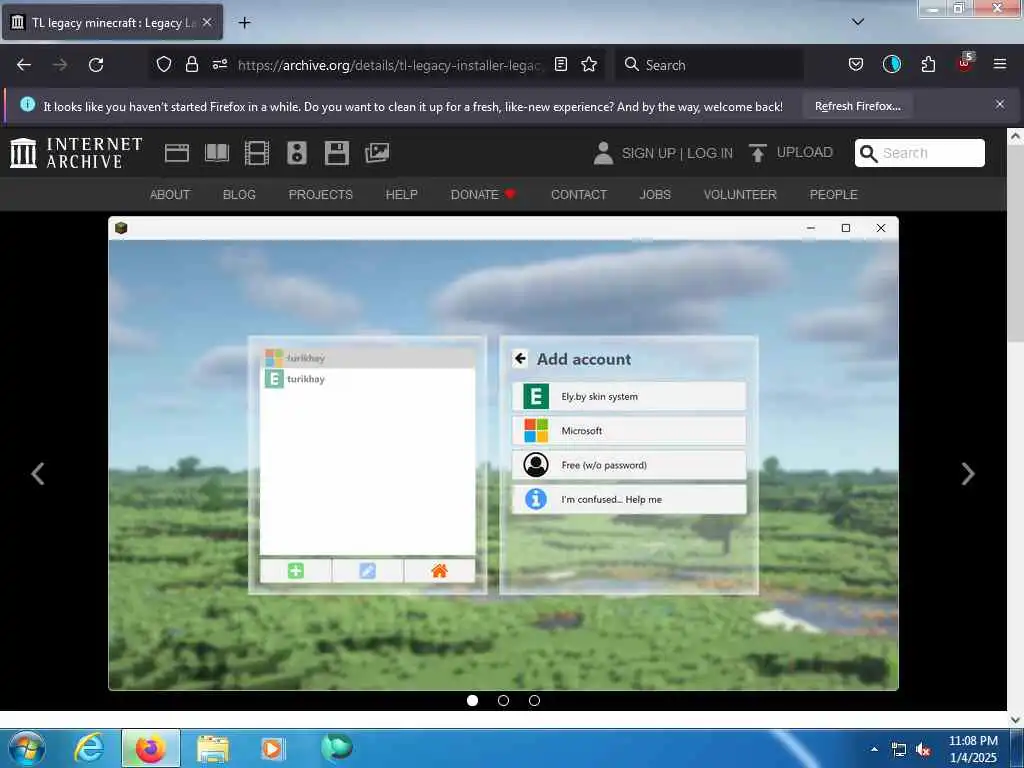The width and height of the screenshot is (1024, 768).
Task: Click muted volume tray icon
Action: pyautogui.click(x=923, y=750)
